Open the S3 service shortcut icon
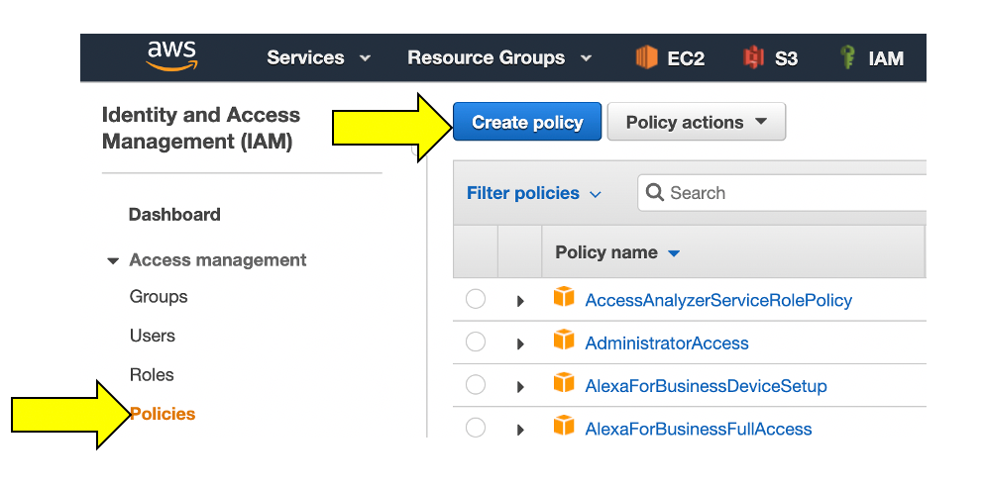Image resolution: width=983 pixels, height=487 pixels. [753, 58]
